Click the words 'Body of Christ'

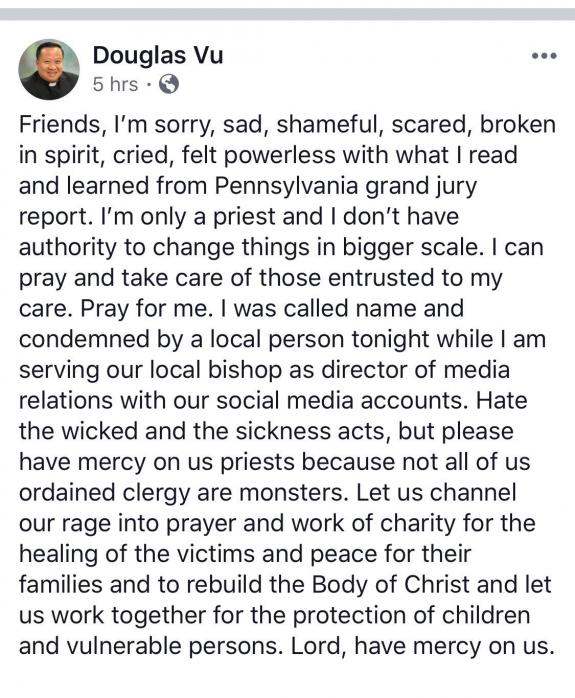[391, 585]
